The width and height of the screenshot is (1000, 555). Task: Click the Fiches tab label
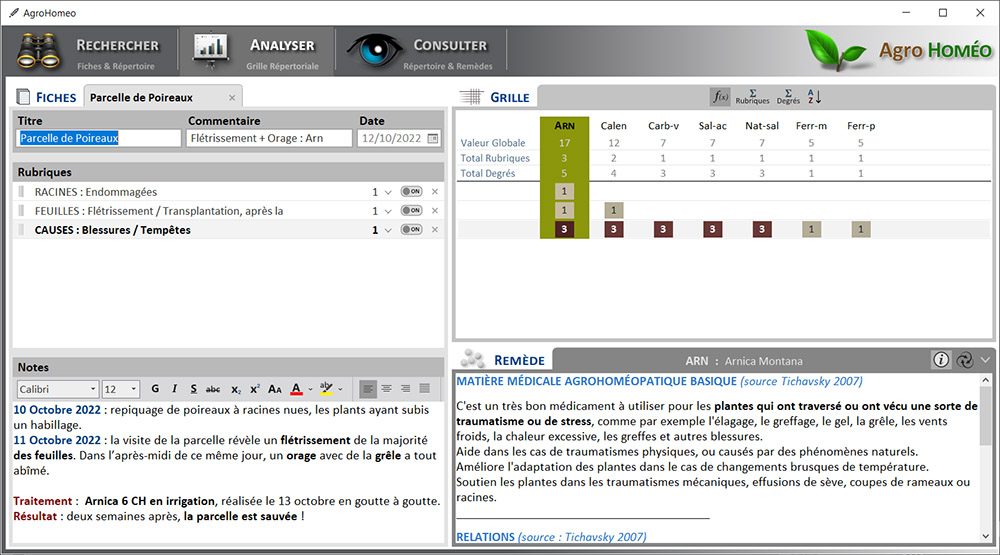(x=56, y=98)
